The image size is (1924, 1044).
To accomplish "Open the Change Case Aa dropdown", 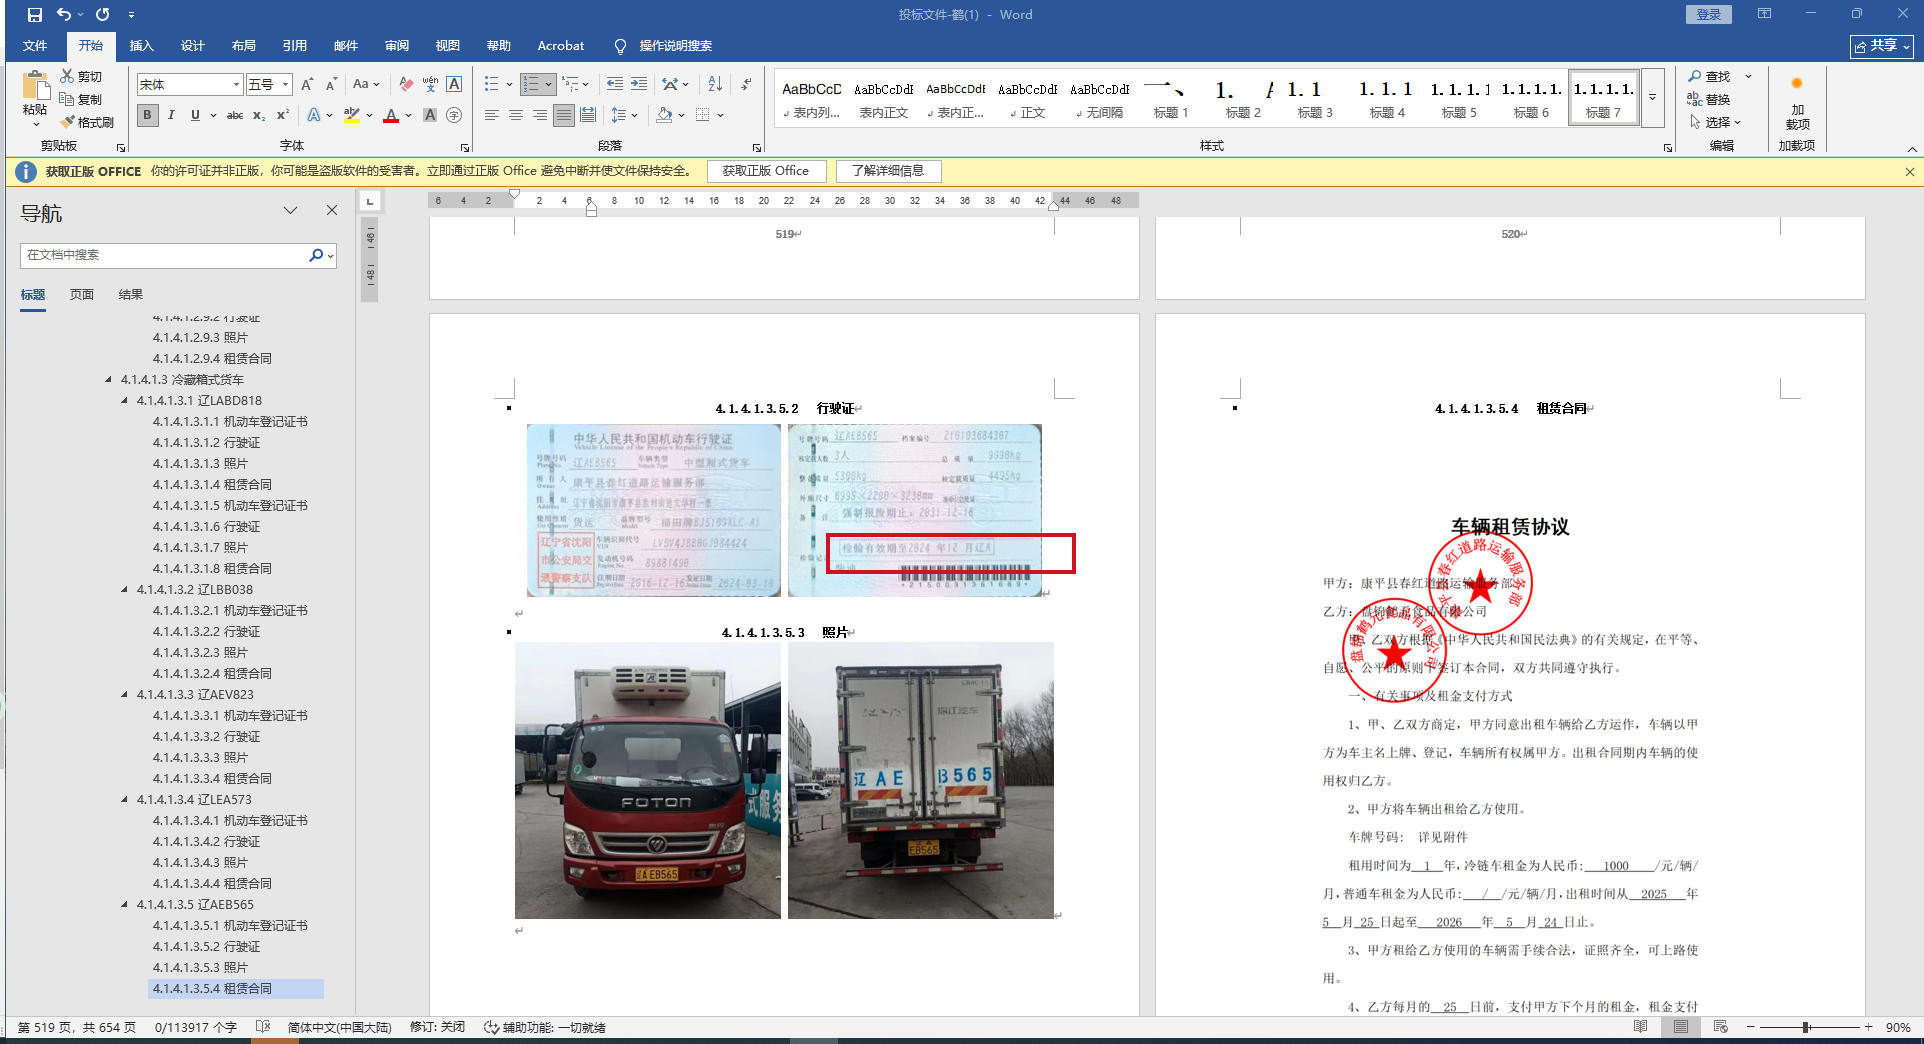I will 366,85.
